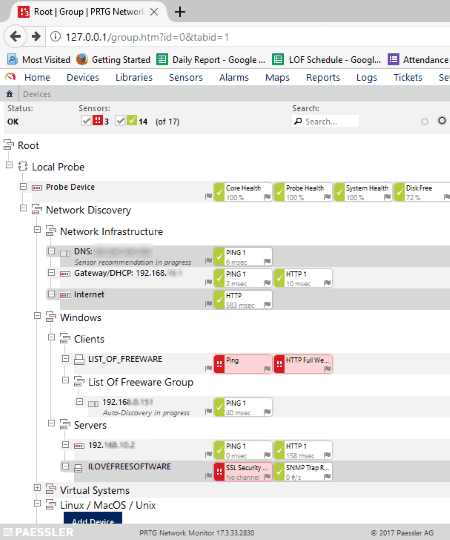Select the small circle view size option

pyautogui.click(x=425, y=121)
